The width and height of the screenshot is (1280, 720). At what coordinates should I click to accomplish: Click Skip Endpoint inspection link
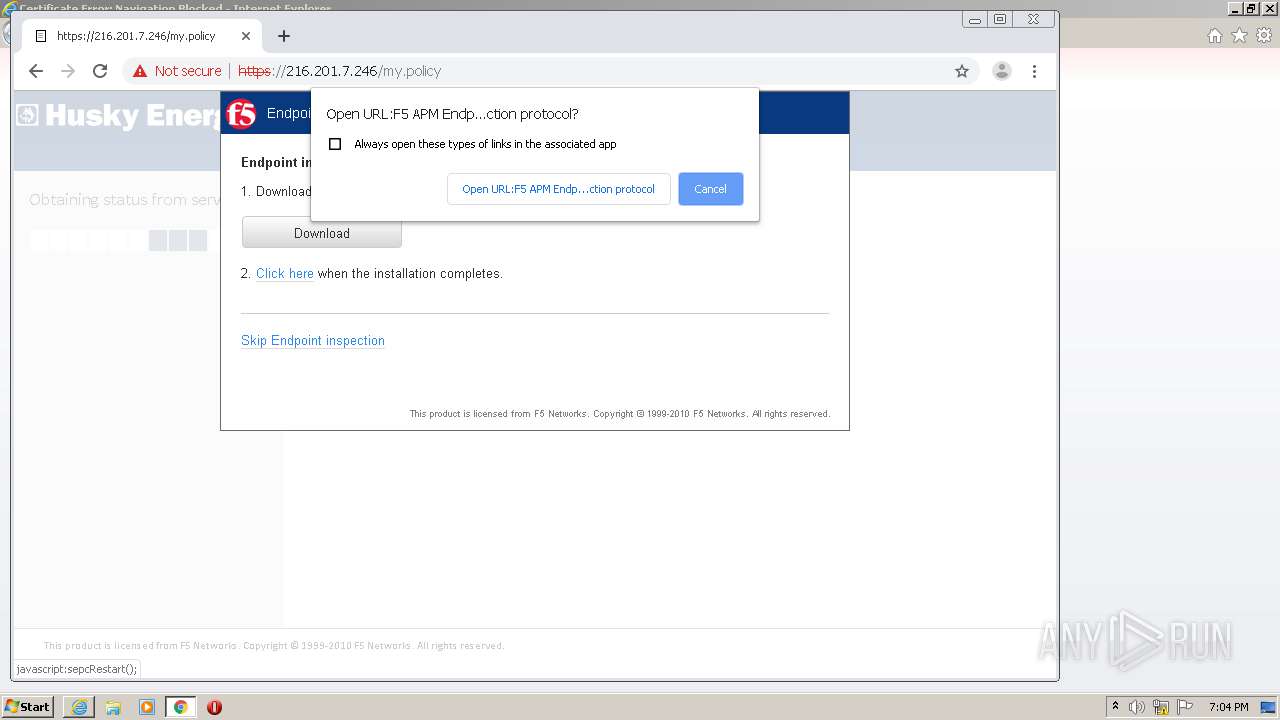click(x=313, y=340)
